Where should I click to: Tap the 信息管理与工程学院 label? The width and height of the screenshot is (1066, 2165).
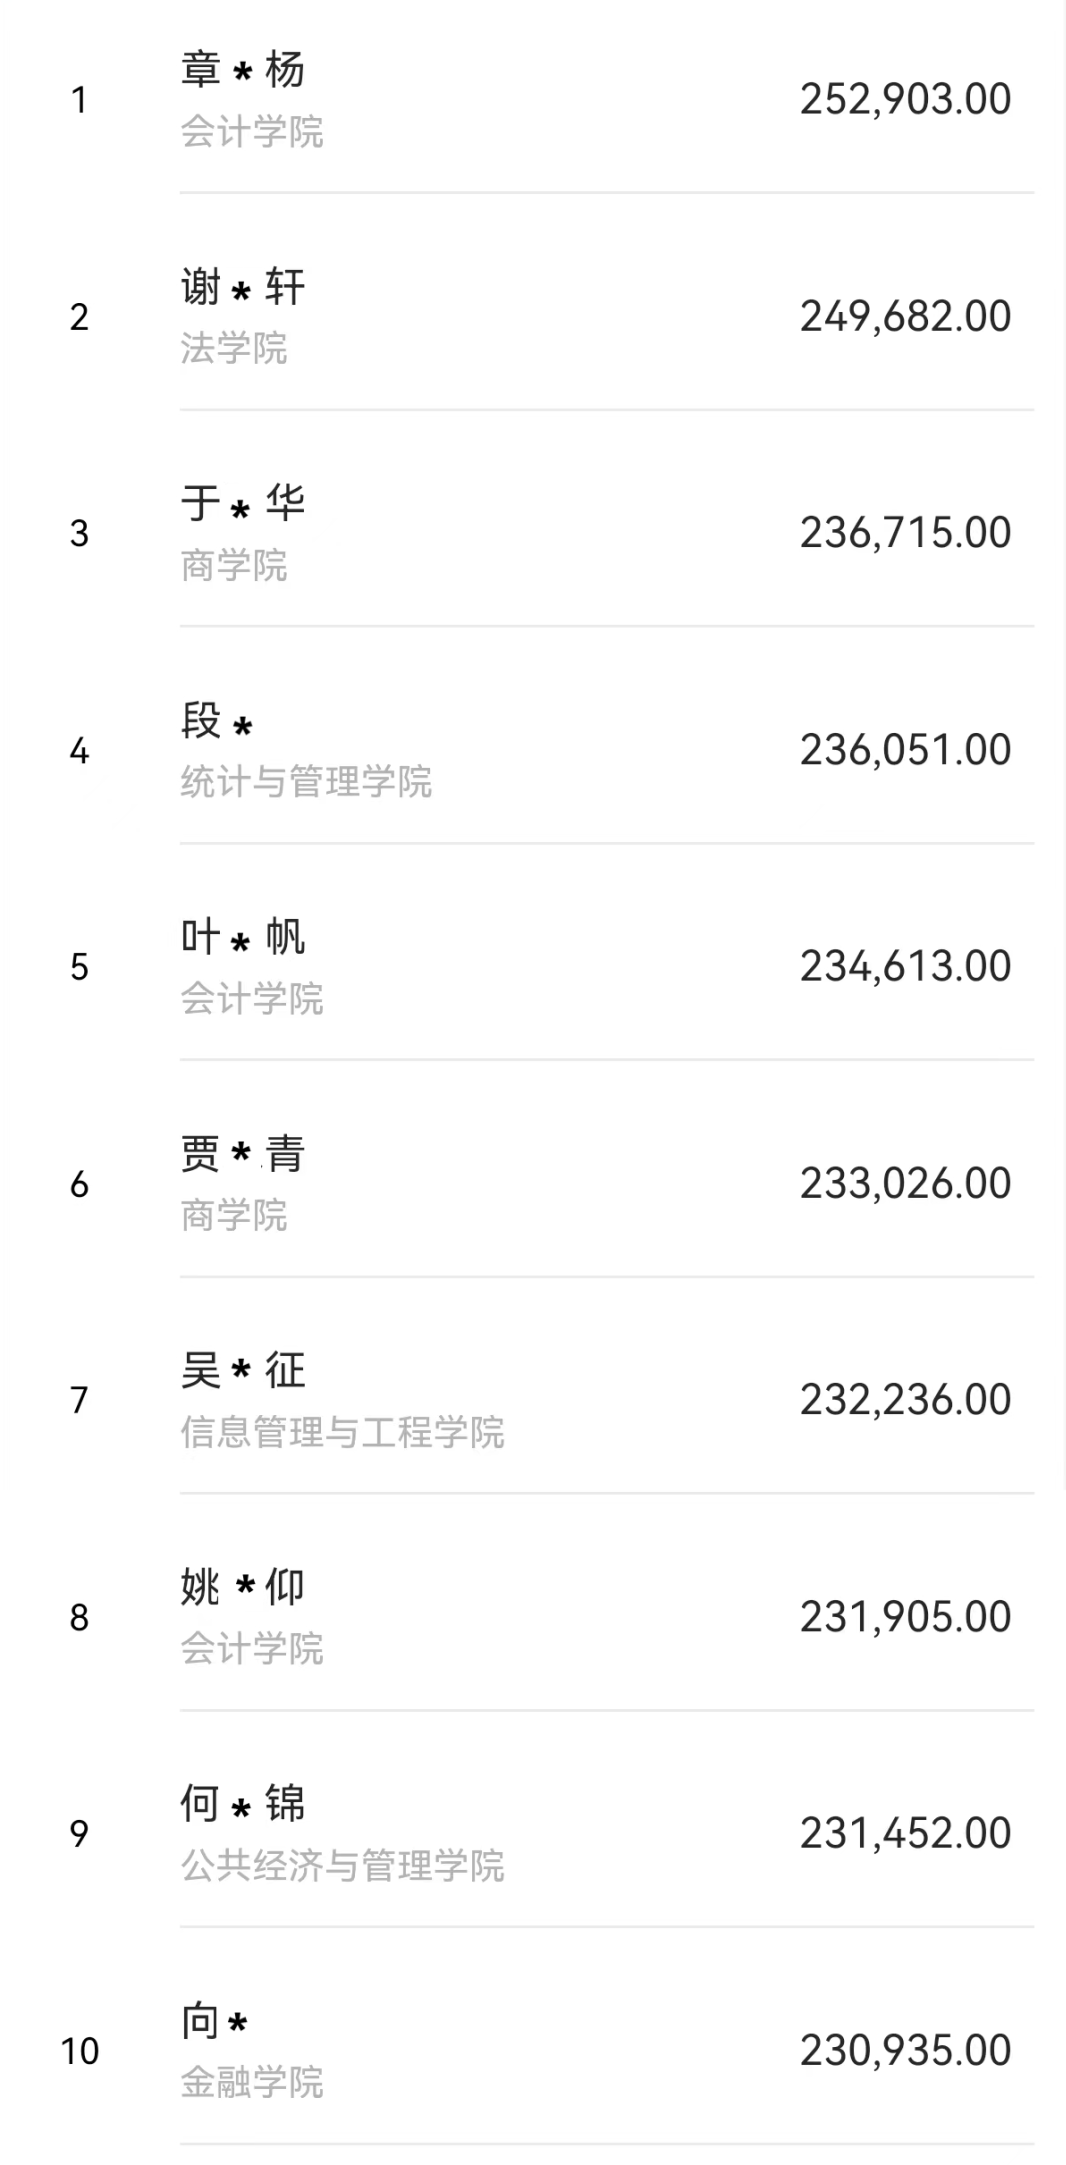tap(342, 1432)
